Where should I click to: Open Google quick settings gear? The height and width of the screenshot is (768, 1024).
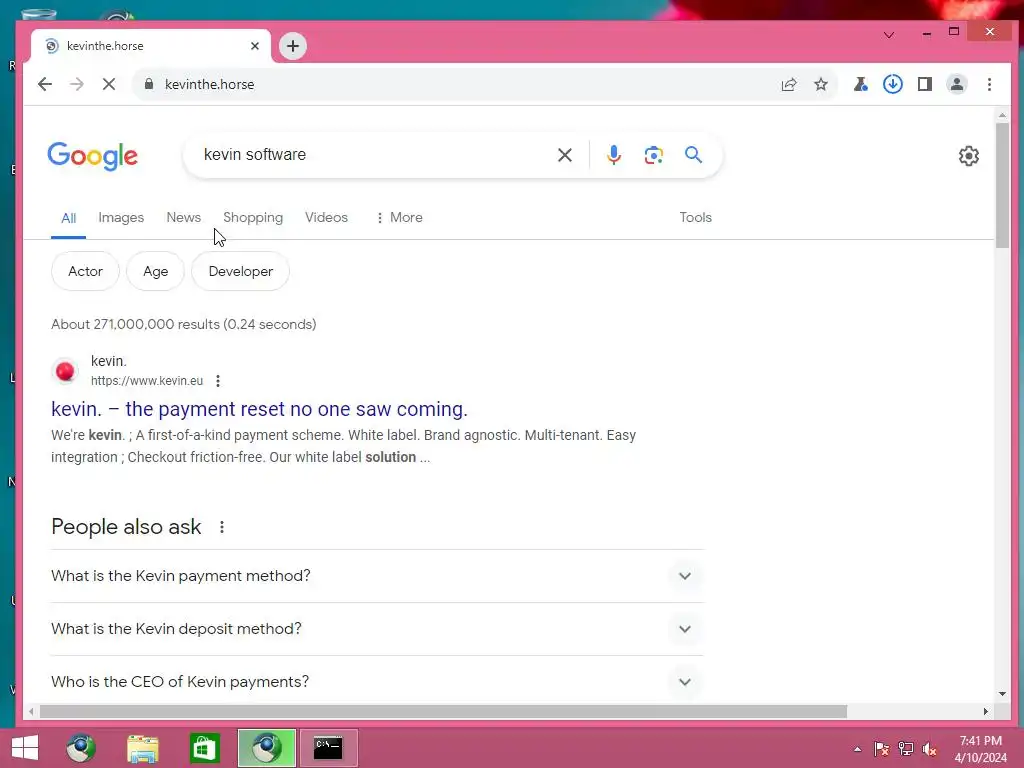[x=968, y=156]
